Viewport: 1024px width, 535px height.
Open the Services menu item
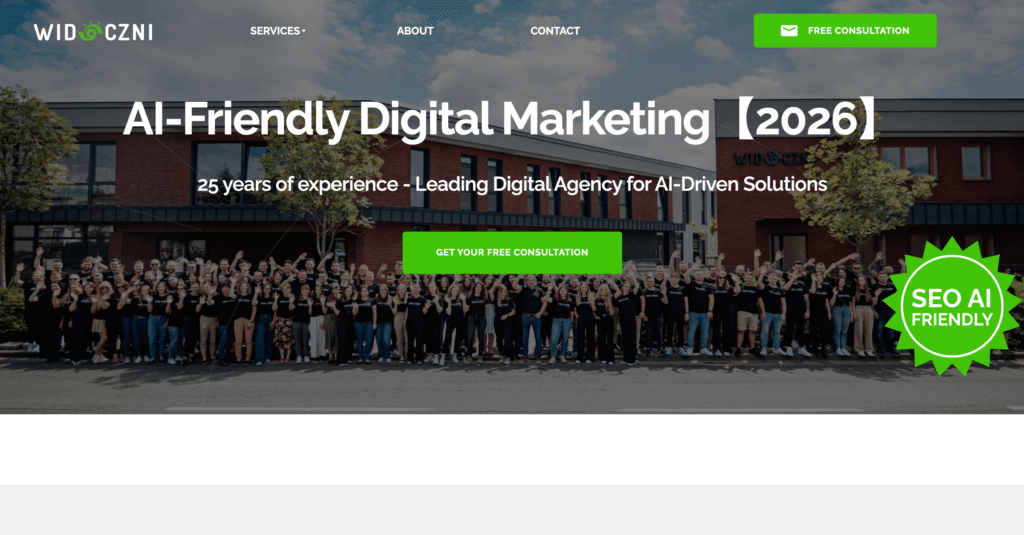point(278,31)
